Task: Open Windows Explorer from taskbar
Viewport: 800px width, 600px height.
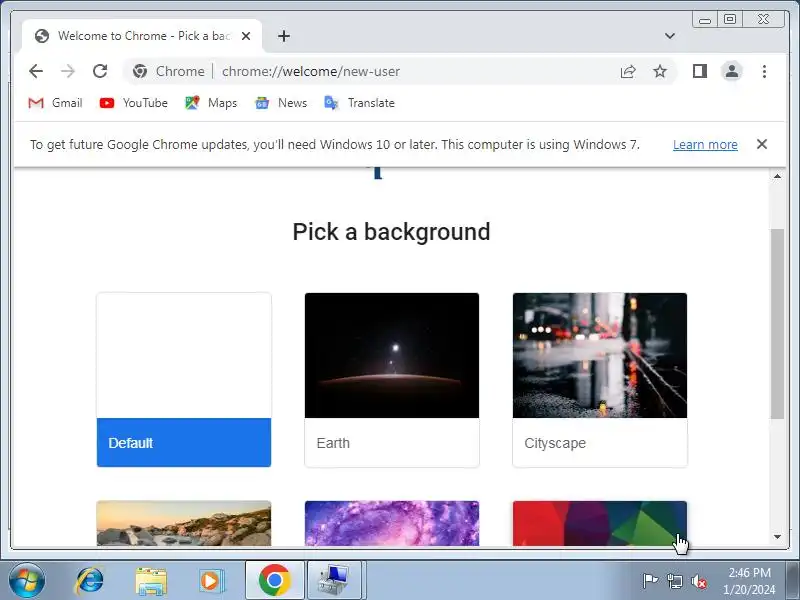Action: pos(151,581)
